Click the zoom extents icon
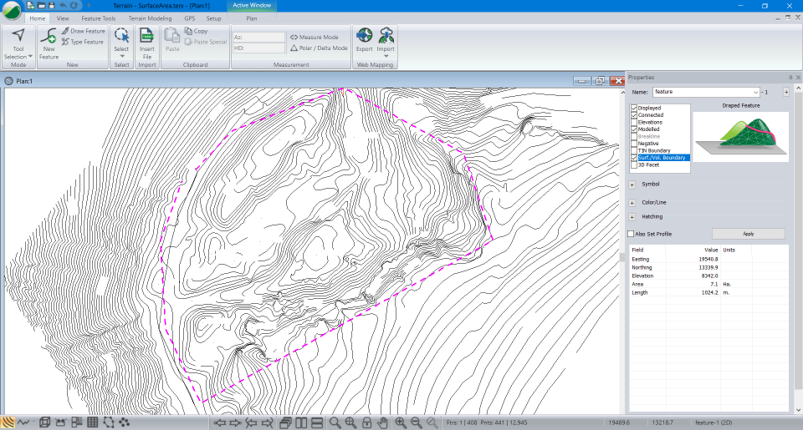The image size is (803, 430). click(x=351, y=423)
